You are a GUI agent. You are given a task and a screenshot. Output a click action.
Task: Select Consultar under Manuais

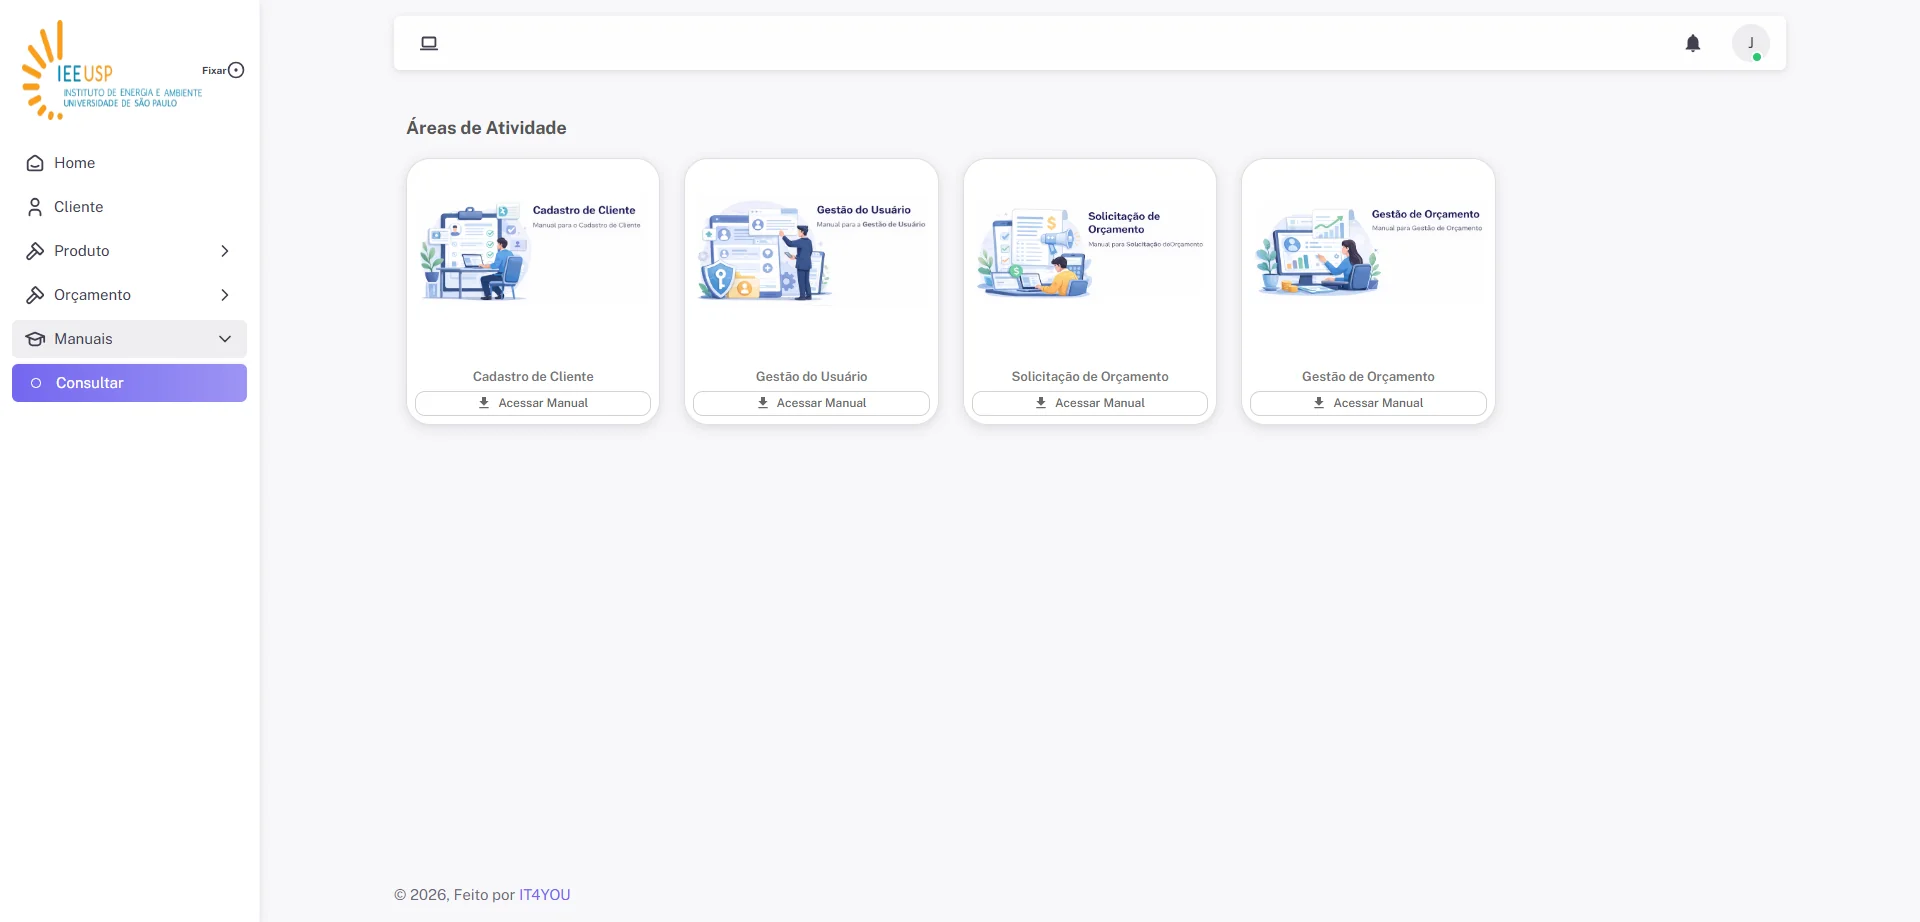129,383
